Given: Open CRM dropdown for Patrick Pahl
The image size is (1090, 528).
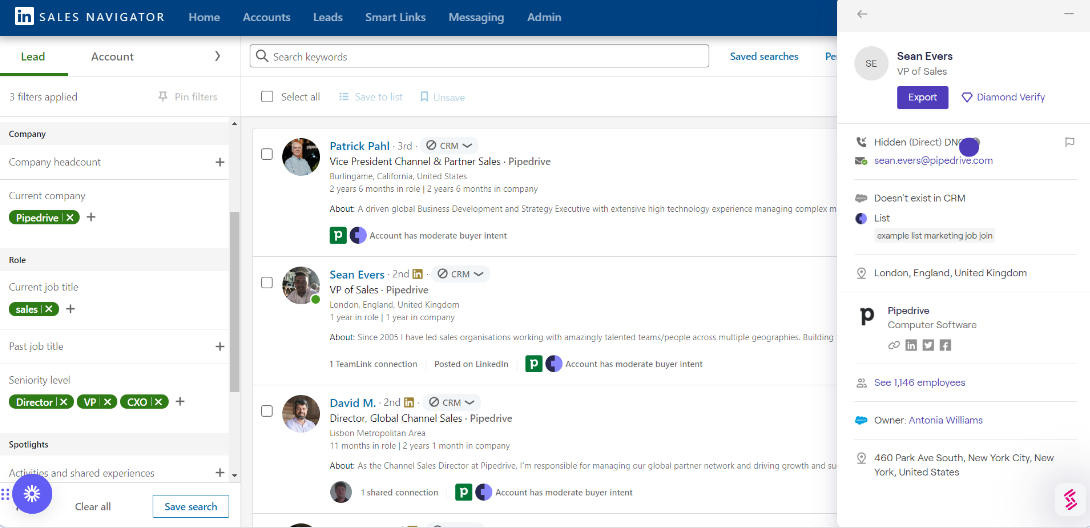Looking at the screenshot, I should pos(449,146).
